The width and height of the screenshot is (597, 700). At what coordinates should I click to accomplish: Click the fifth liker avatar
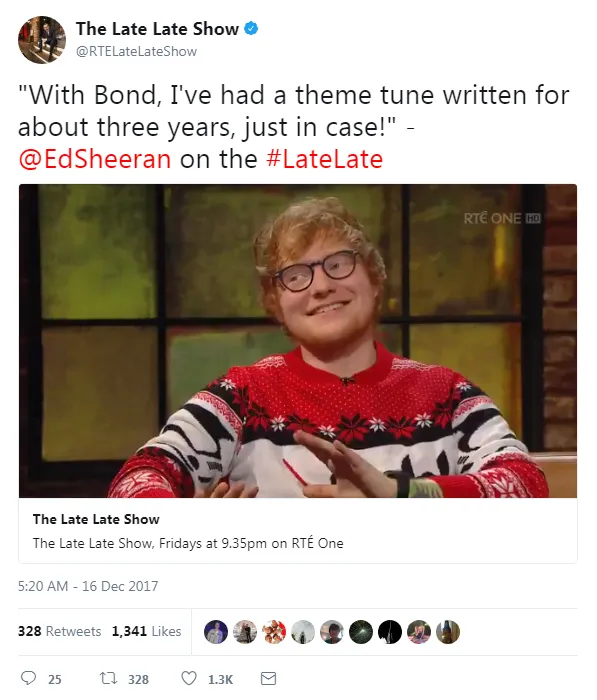pyautogui.click(x=332, y=632)
